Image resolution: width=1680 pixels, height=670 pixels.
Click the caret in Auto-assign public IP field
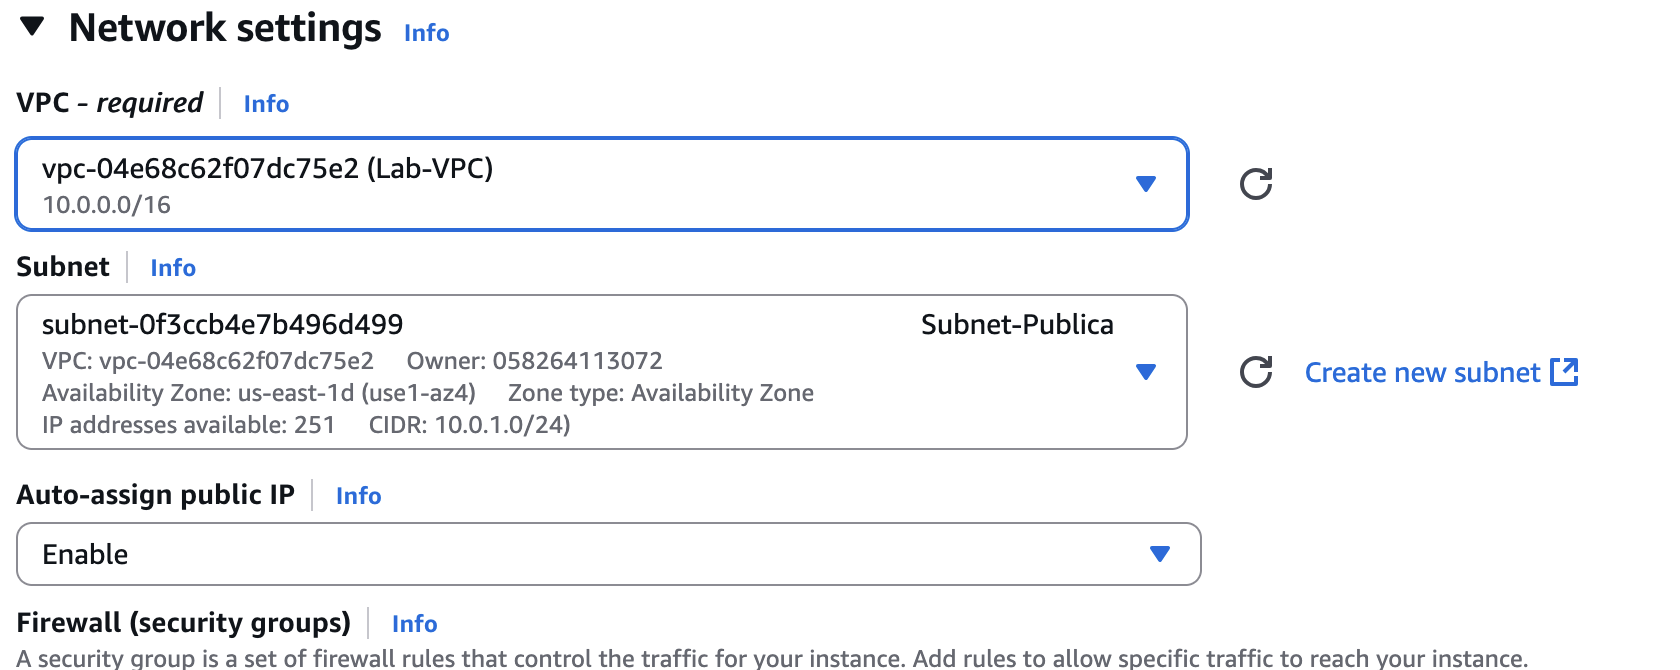1160,554
